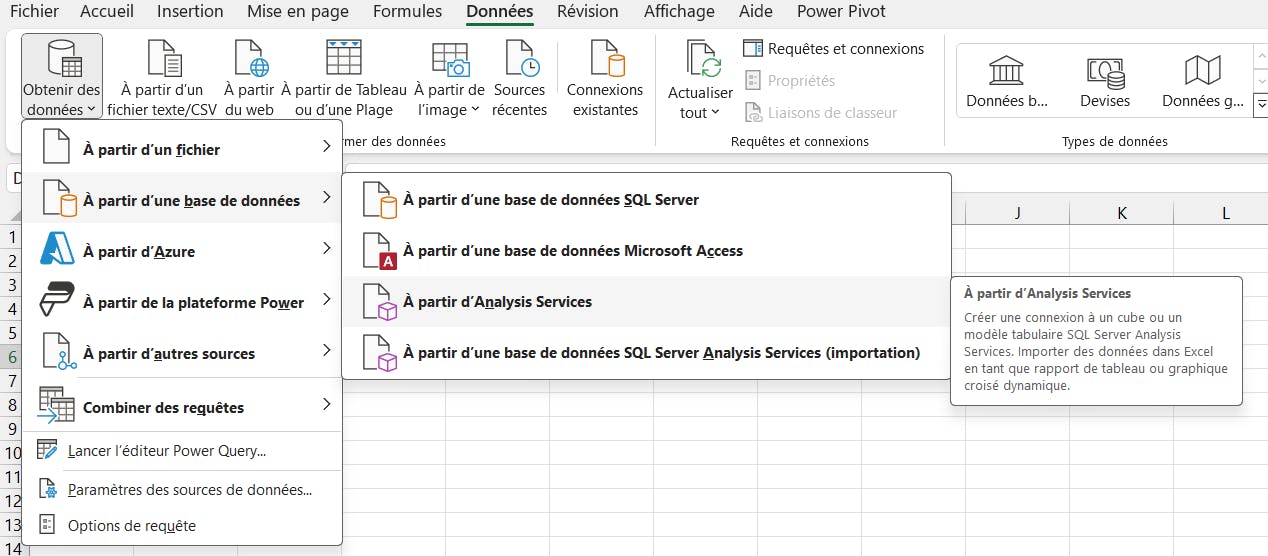Viewport: 1268px width, 556px height.
Task: Click the greyed Propriétés button
Action: 790,80
